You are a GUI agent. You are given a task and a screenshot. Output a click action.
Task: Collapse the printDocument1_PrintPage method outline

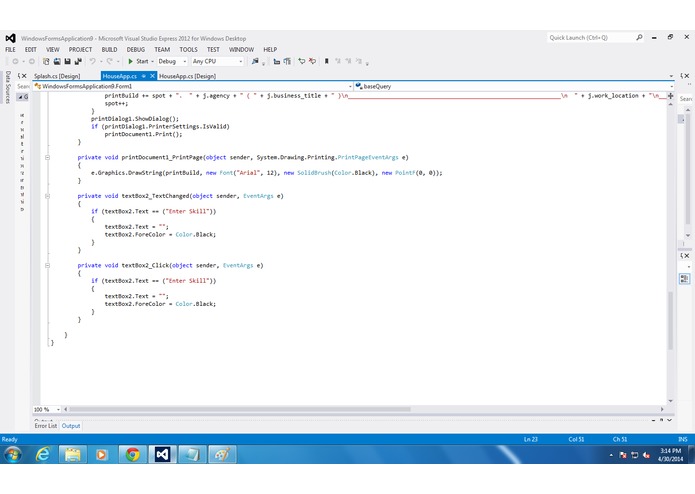coord(47,157)
